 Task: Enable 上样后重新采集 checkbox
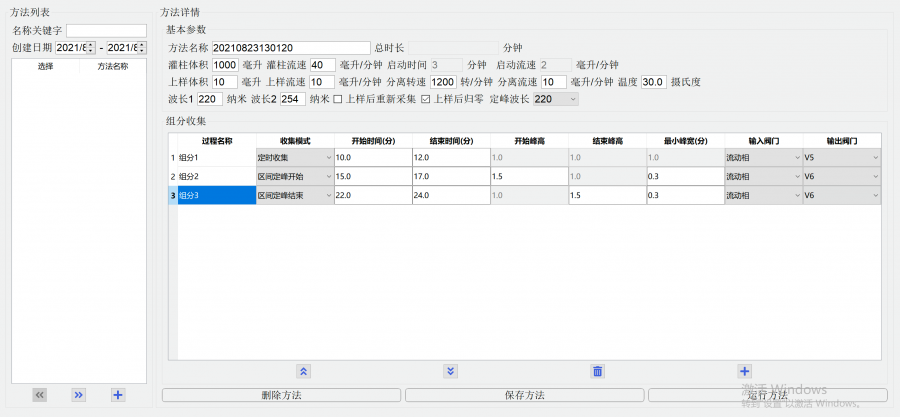(x=338, y=99)
